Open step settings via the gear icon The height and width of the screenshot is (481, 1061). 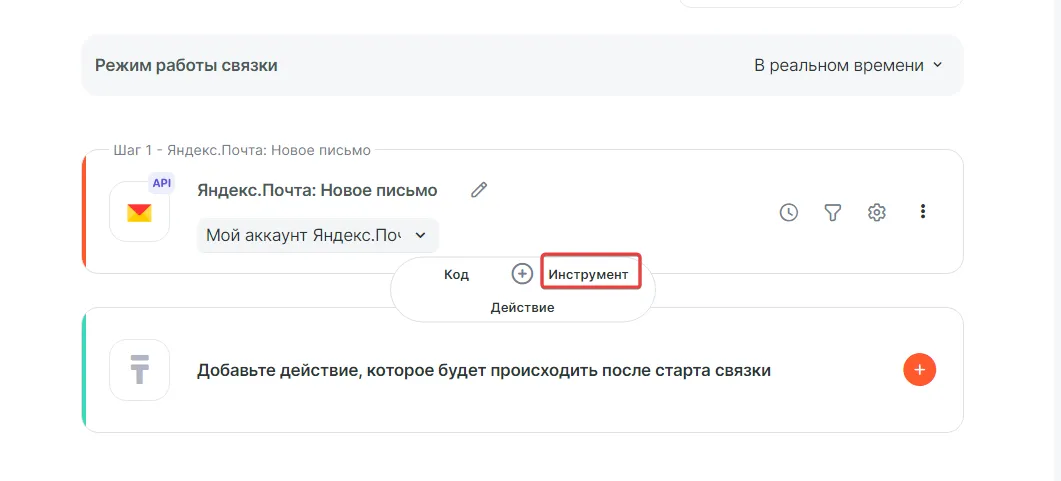click(x=877, y=212)
